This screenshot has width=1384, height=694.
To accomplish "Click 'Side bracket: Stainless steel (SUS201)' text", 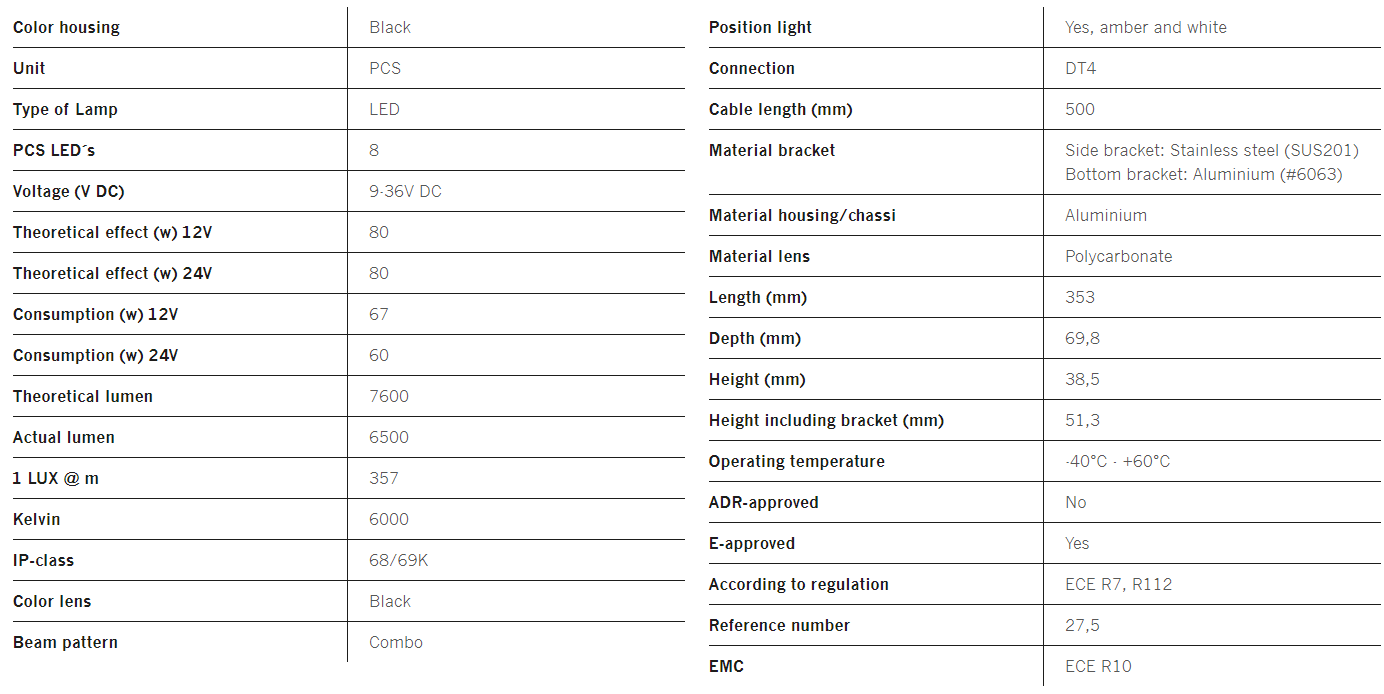I will point(1212,151).
